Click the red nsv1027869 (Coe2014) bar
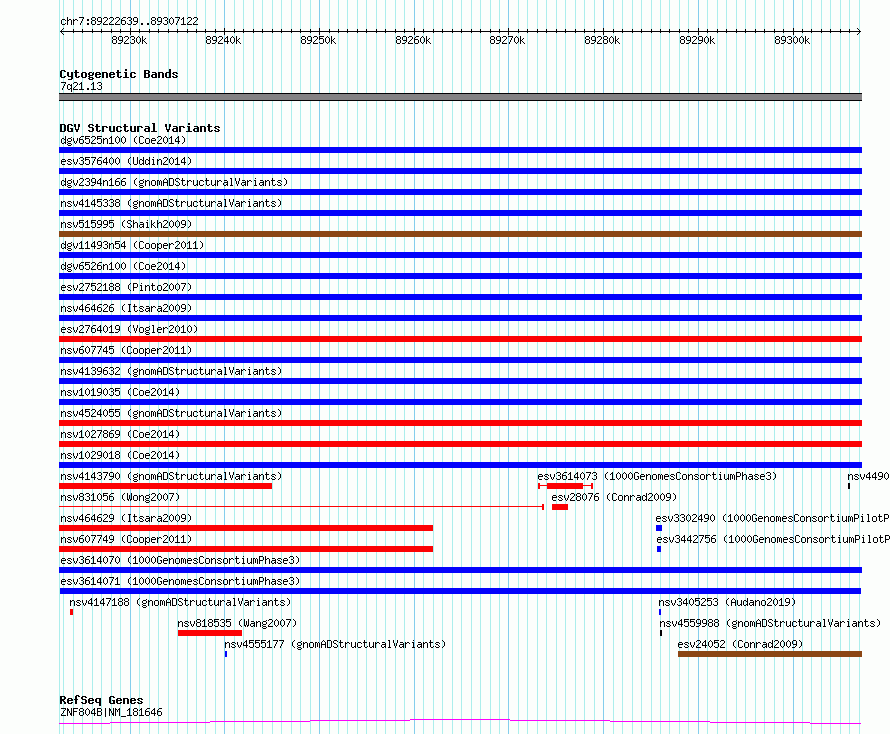Viewport: 890px width, 734px height. pos(460,444)
